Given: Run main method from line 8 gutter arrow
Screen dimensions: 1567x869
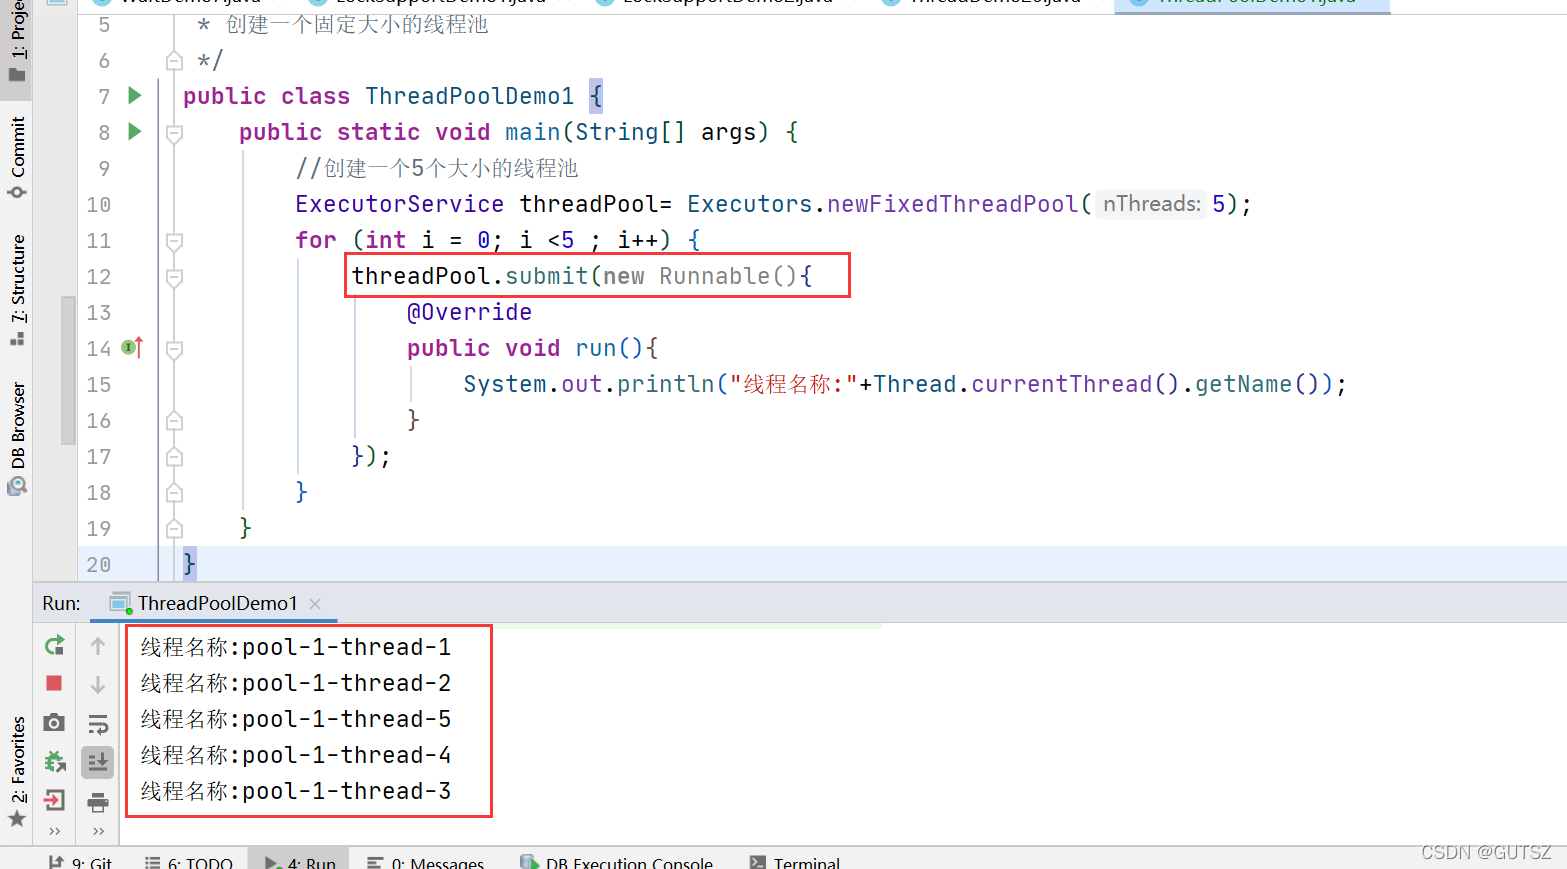Looking at the screenshot, I should pyautogui.click(x=135, y=132).
